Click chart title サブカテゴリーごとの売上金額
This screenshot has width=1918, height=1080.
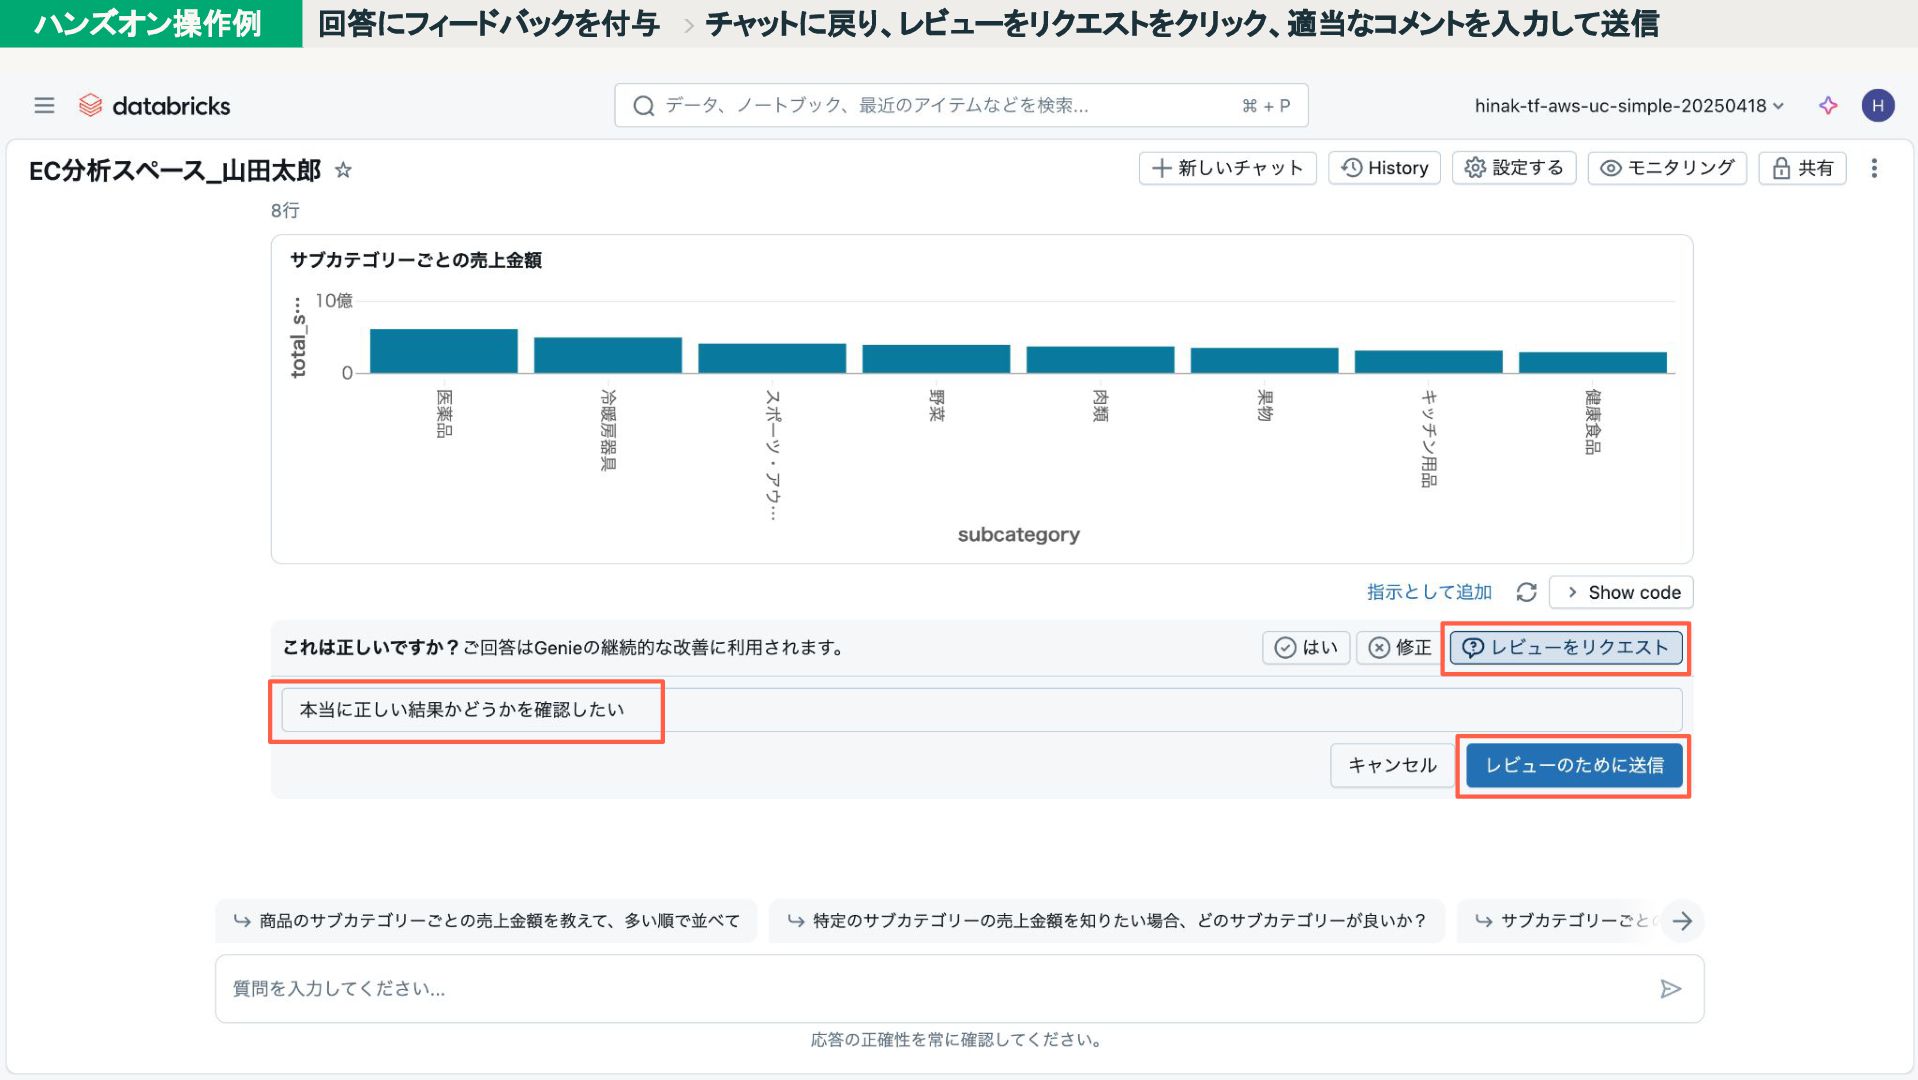pos(416,260)
